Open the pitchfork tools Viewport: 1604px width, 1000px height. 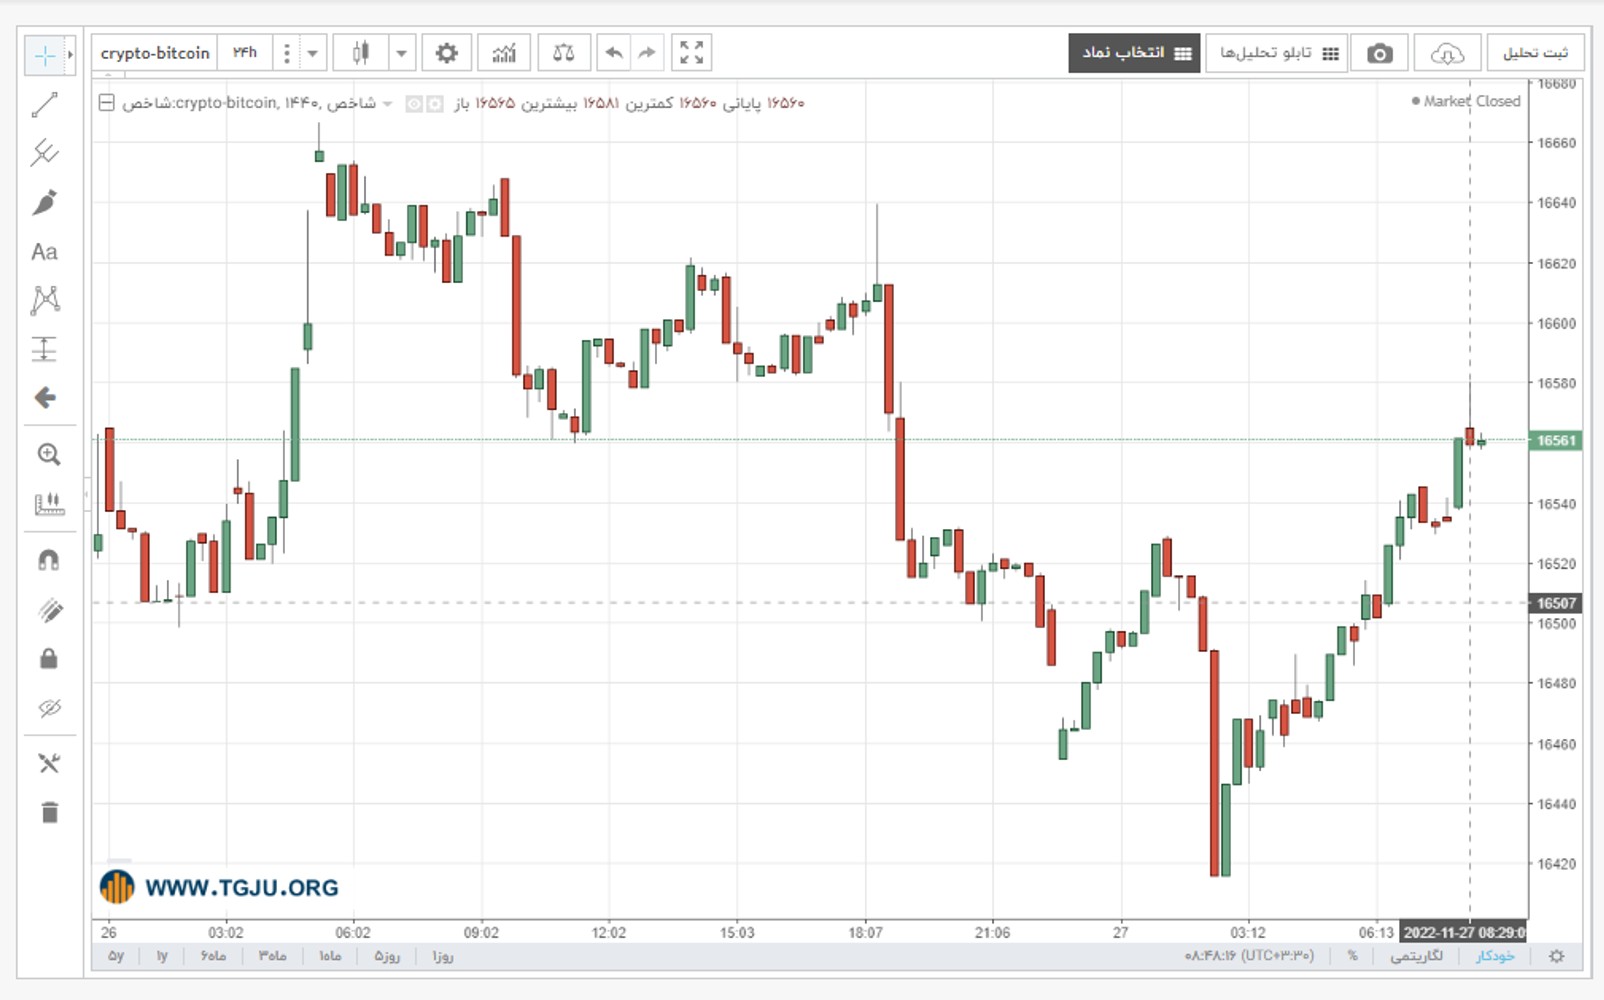pos(45,153)
